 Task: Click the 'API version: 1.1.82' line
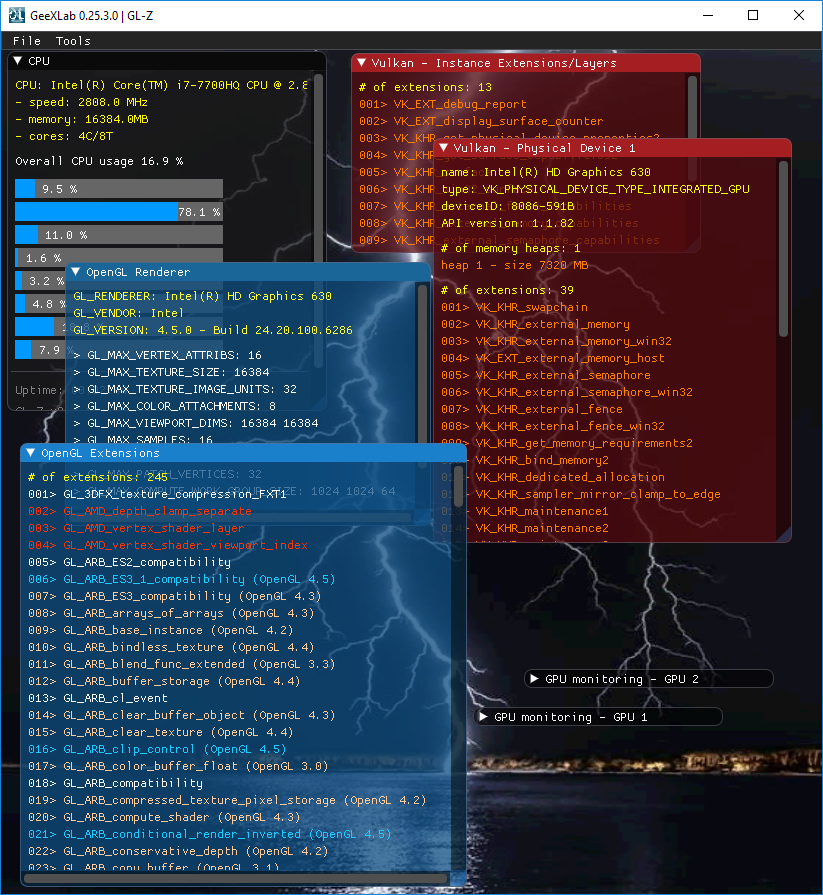click(x=507, y=223)
